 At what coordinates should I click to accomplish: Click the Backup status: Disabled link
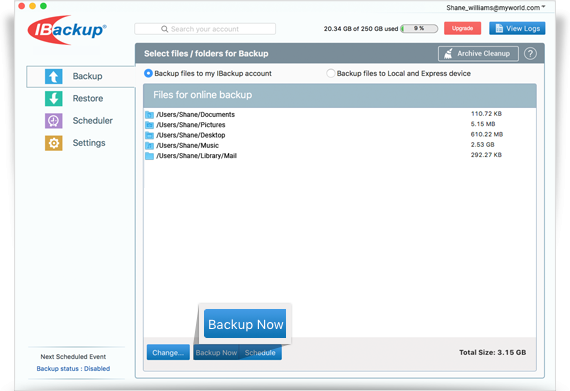click(x=73, y=368)
